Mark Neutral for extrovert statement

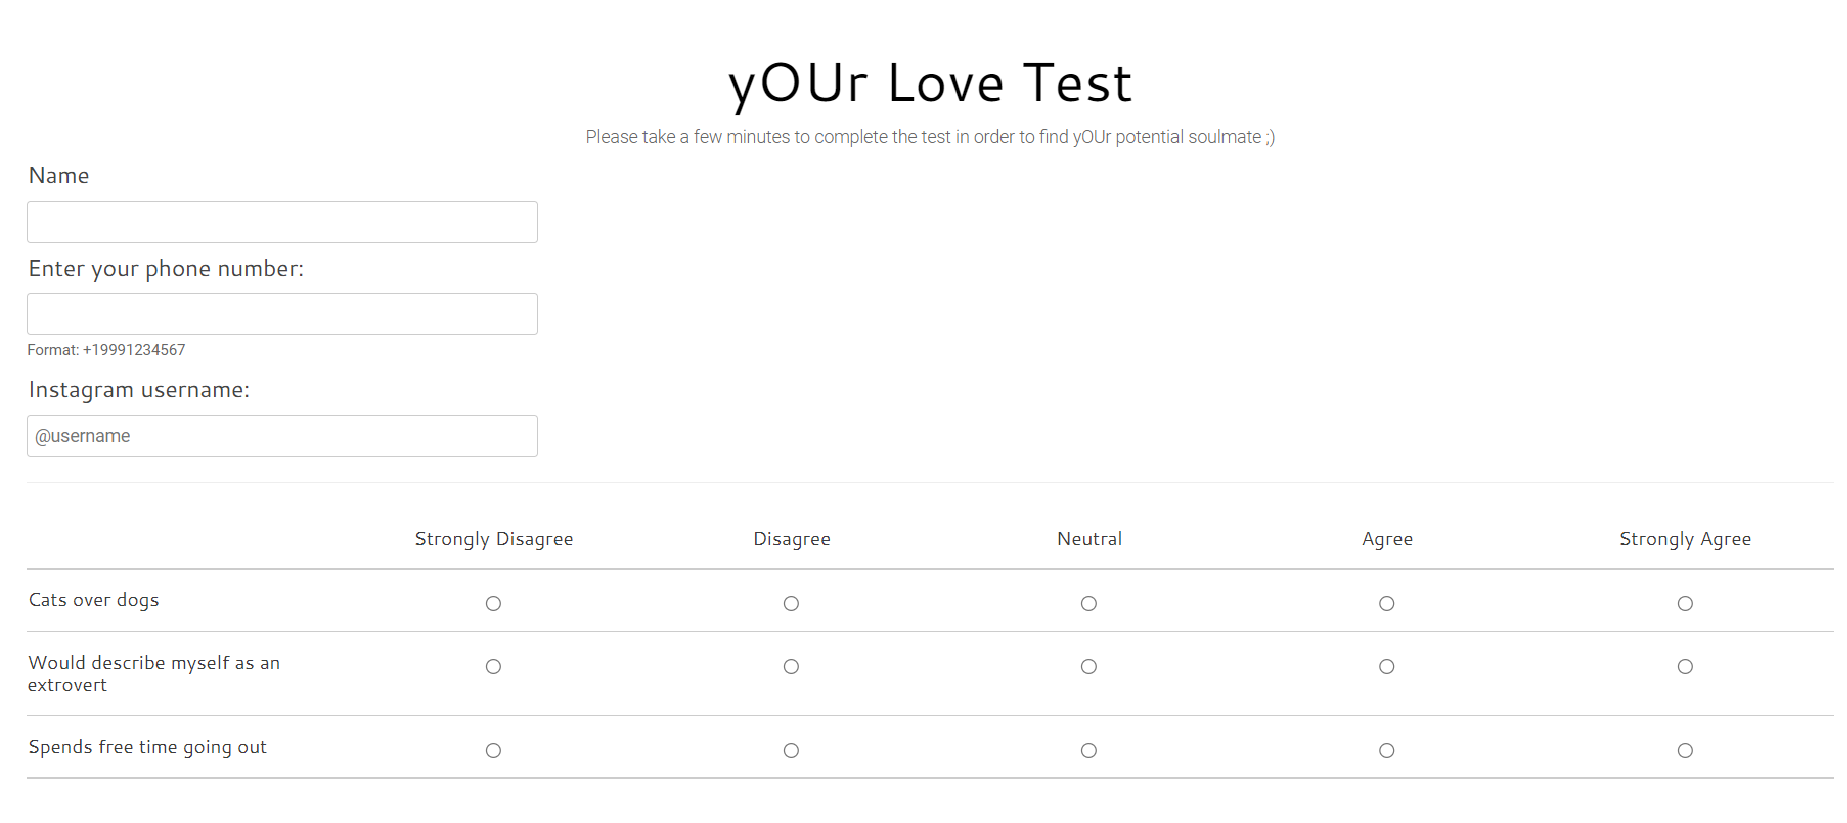[1089, 667]
